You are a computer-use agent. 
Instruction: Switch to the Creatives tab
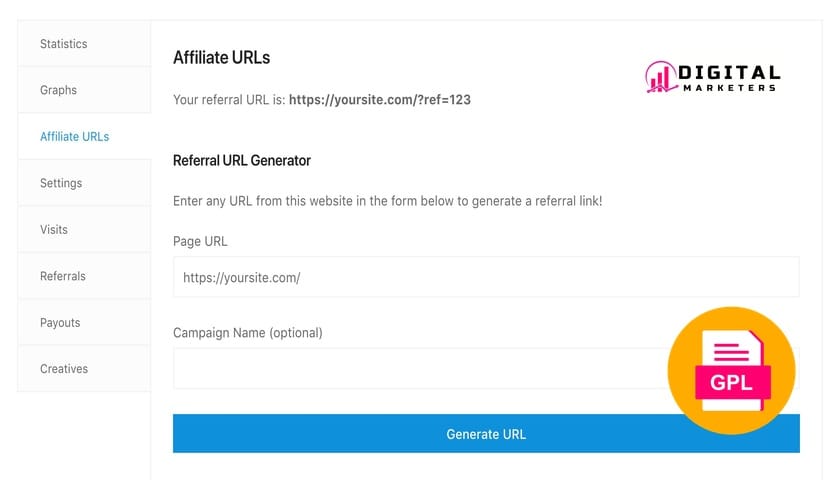pos(64,369)
